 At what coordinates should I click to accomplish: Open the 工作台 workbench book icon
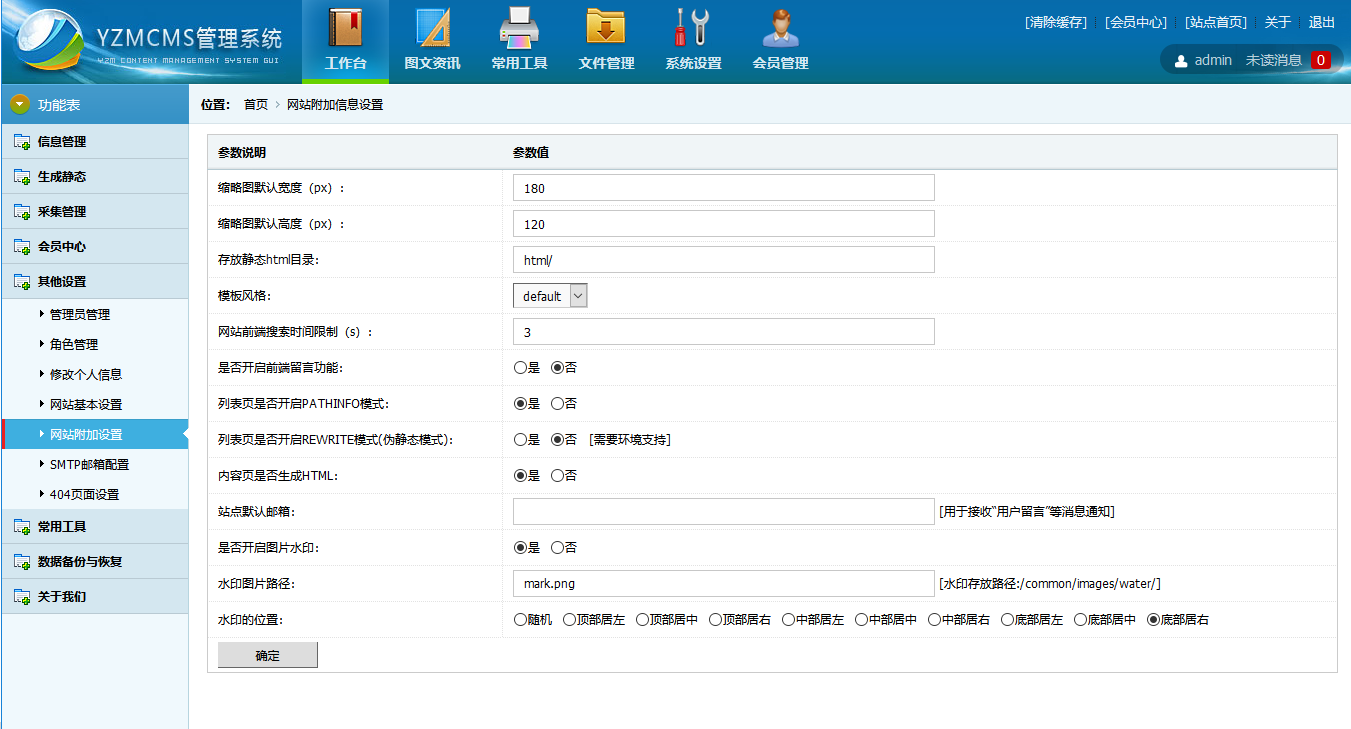click(345, 28)
